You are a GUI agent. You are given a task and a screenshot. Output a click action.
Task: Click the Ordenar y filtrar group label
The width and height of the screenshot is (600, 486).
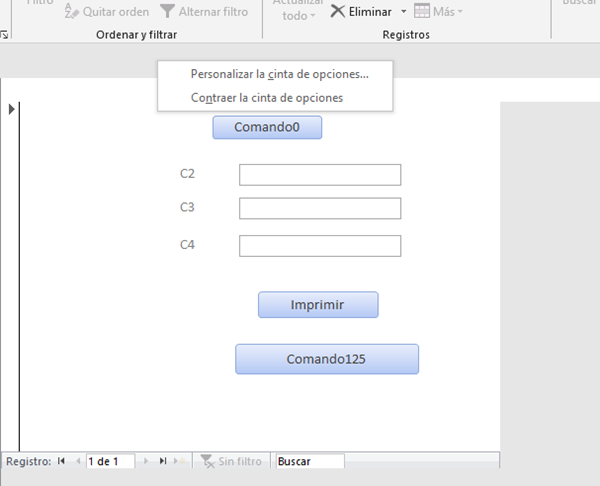(x=137, y=35)
